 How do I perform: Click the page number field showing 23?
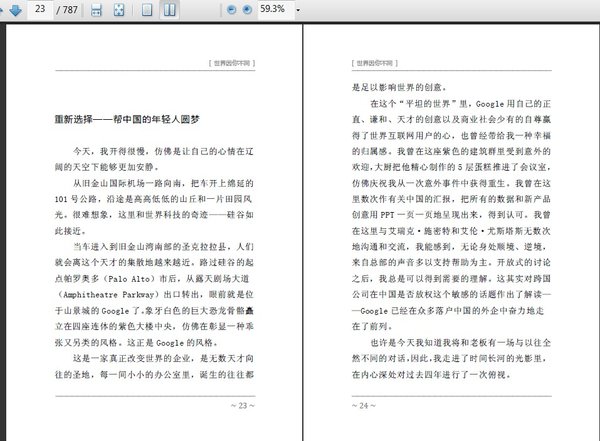[x=40, y=9]
